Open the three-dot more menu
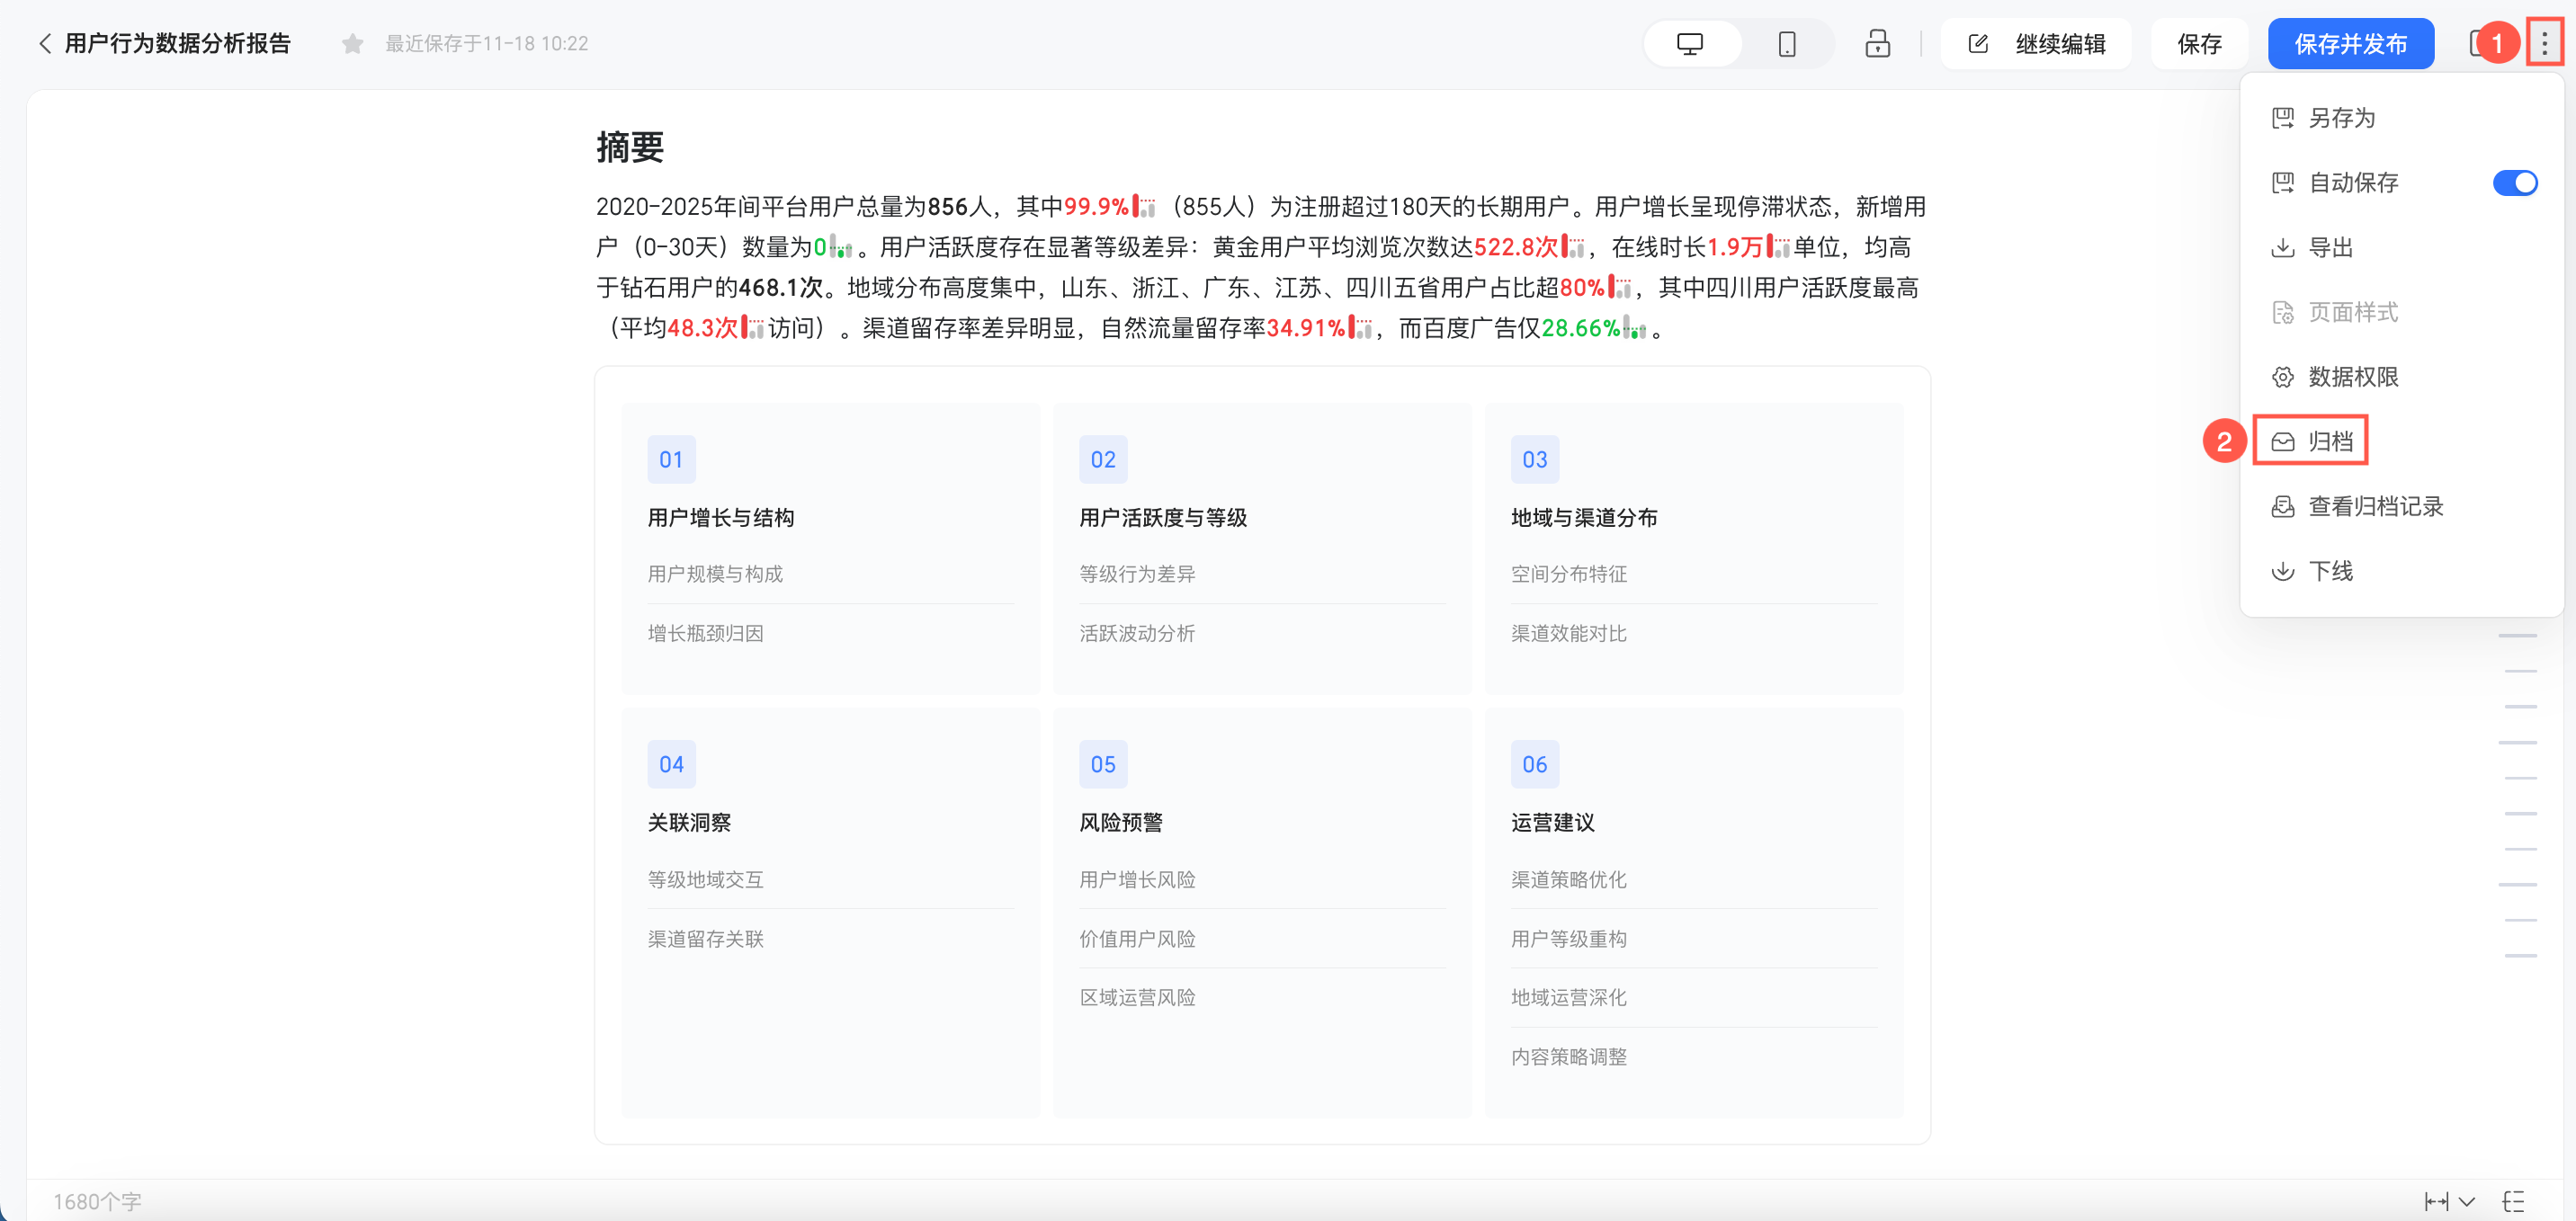2576x1221 pixels. coord(2544,43)
